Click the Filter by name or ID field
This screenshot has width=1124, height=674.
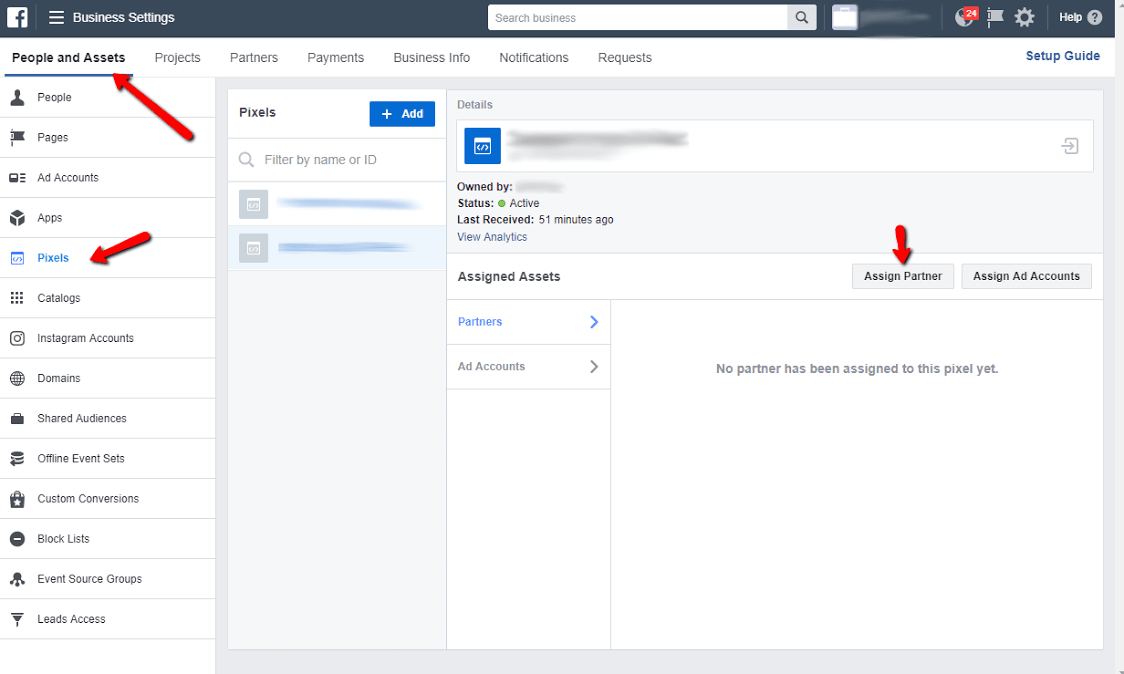340,160
